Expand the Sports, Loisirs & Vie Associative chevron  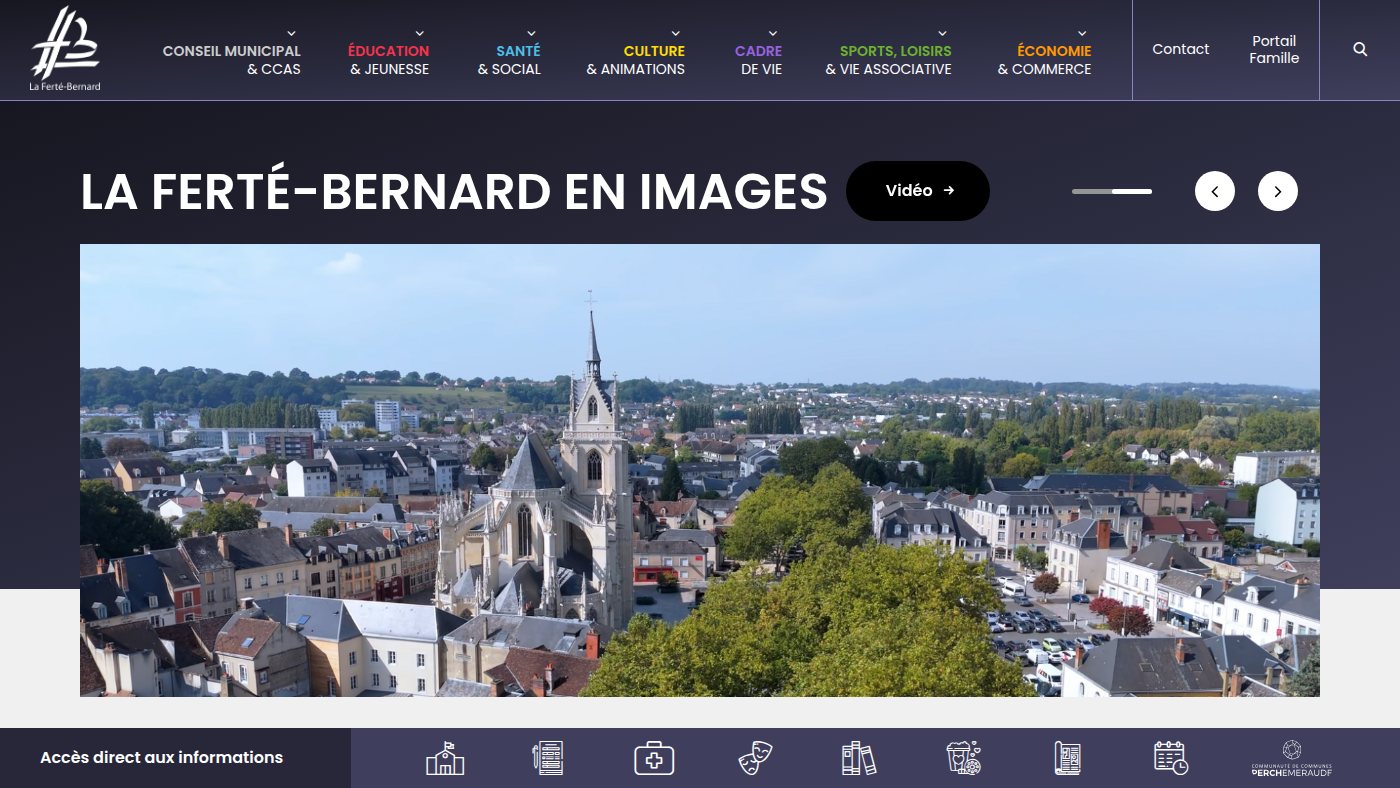click(942, 33)
